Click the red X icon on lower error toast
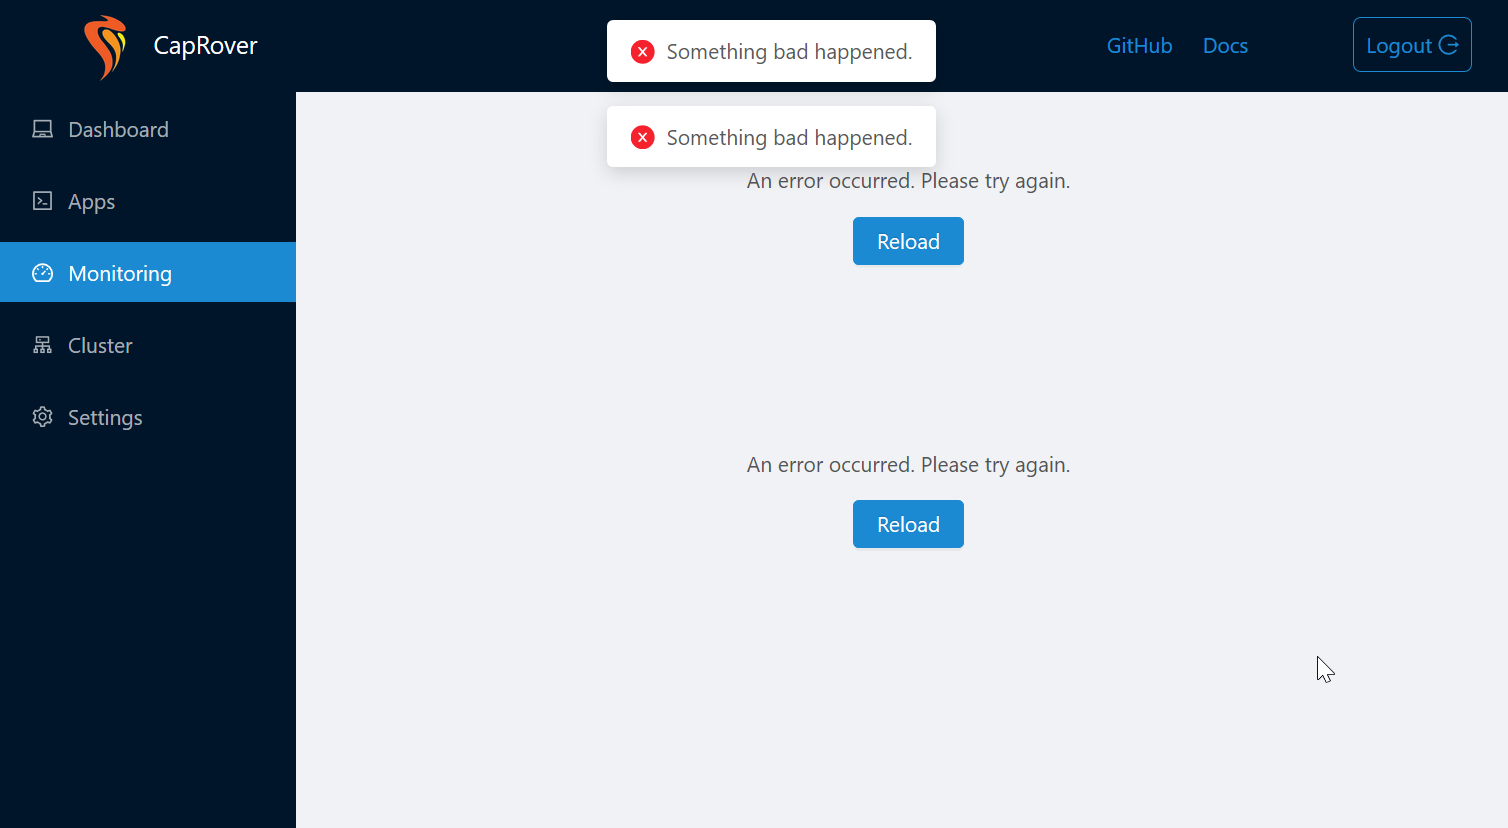Screen dimensions: 1508x828 coord(642,137)
